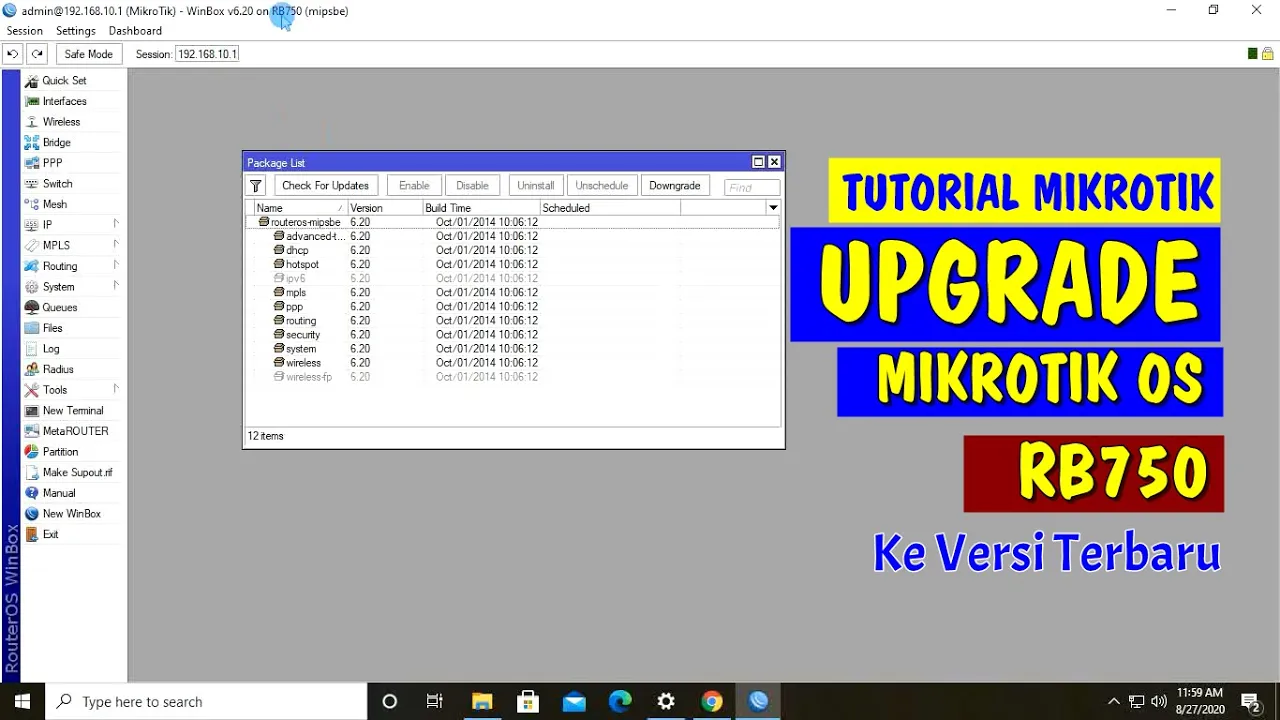
Task: Open Microsoft Edge from the taskbar
Action: 620,701
